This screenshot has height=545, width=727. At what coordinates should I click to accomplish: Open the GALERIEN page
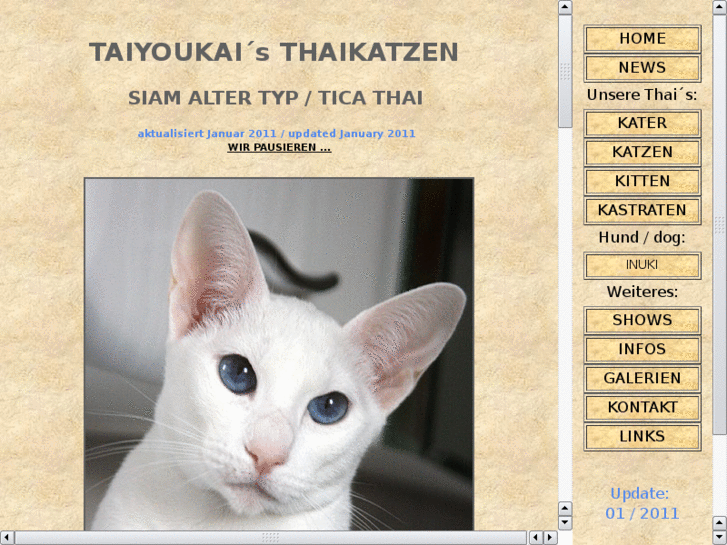pyautogui.click(x=642, y=378)
